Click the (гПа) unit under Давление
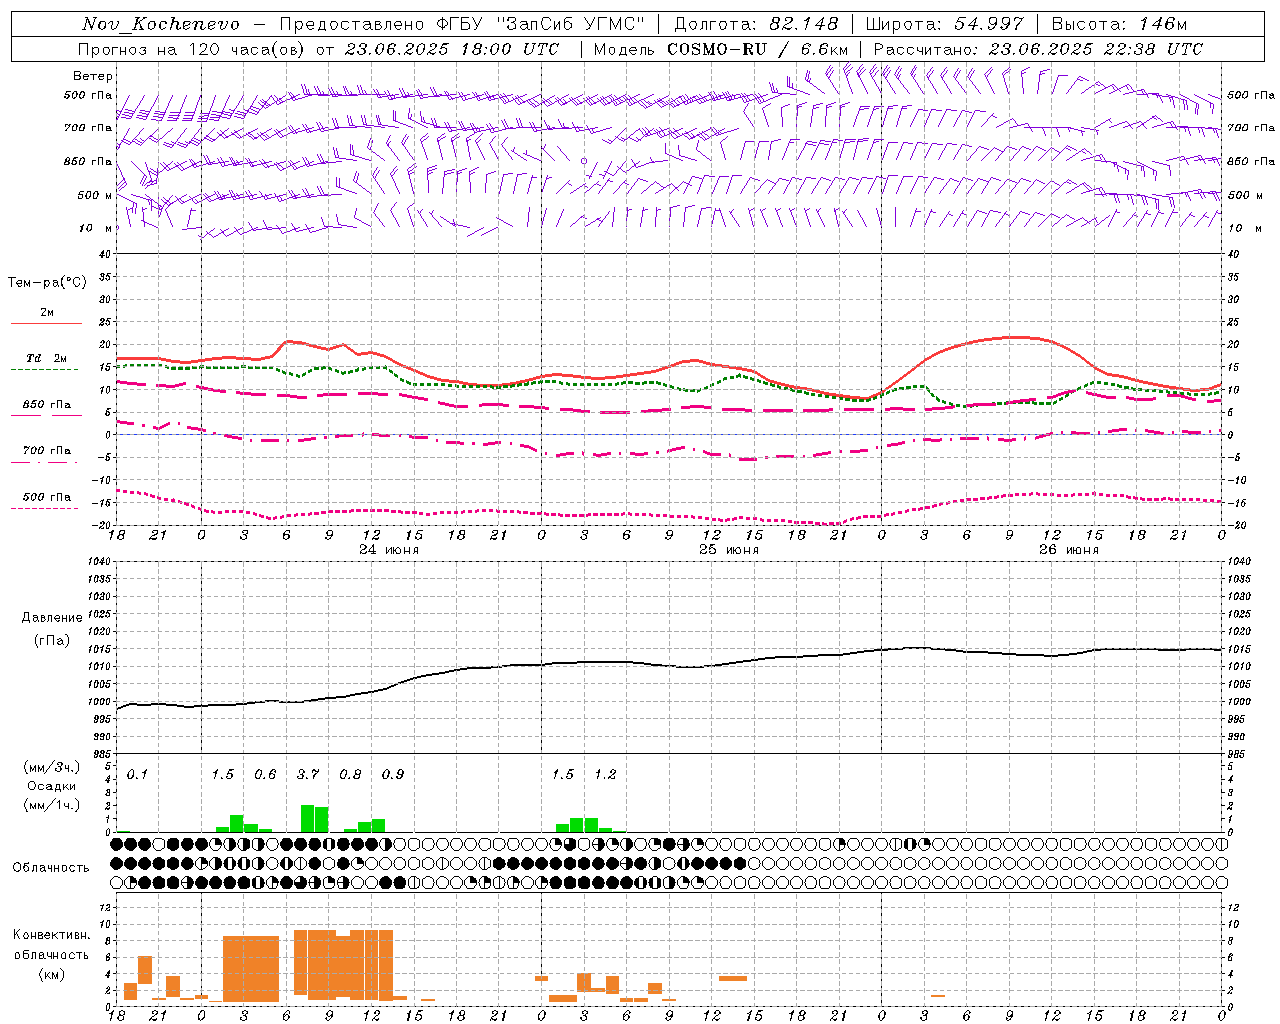 coord(52,641)
